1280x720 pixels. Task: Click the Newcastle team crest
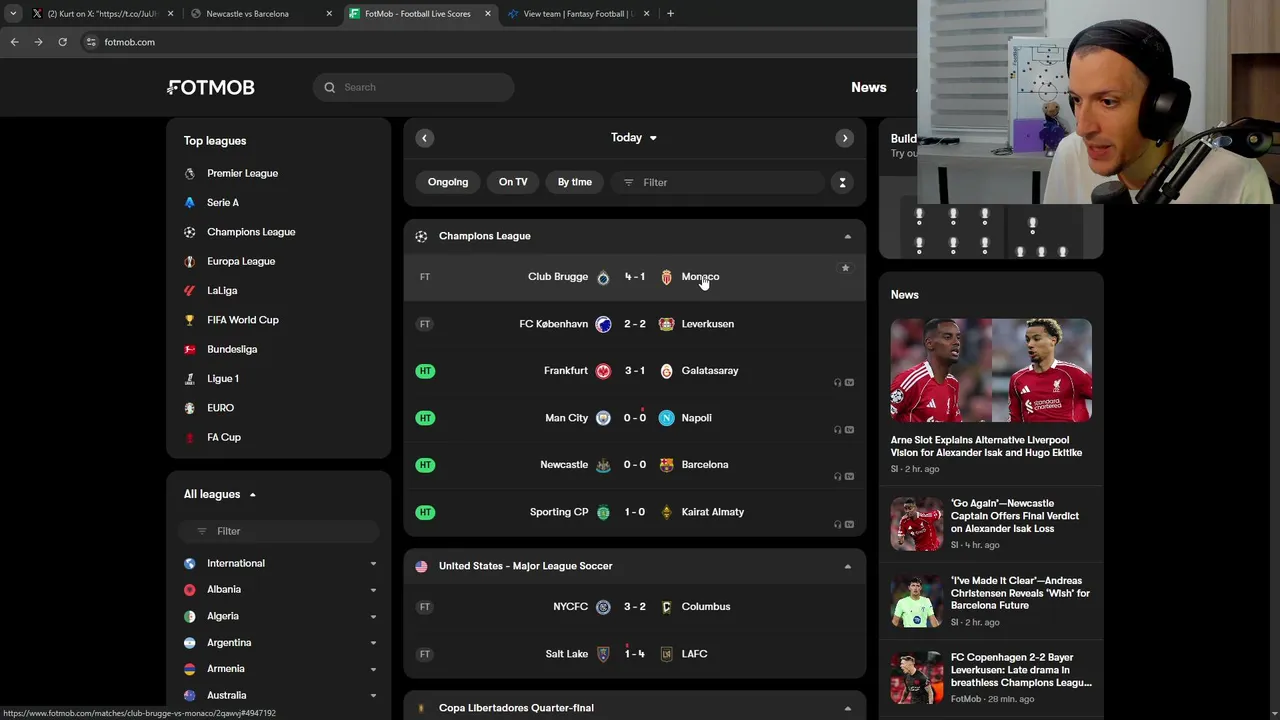pyautogui.click(x=603, y=465)
